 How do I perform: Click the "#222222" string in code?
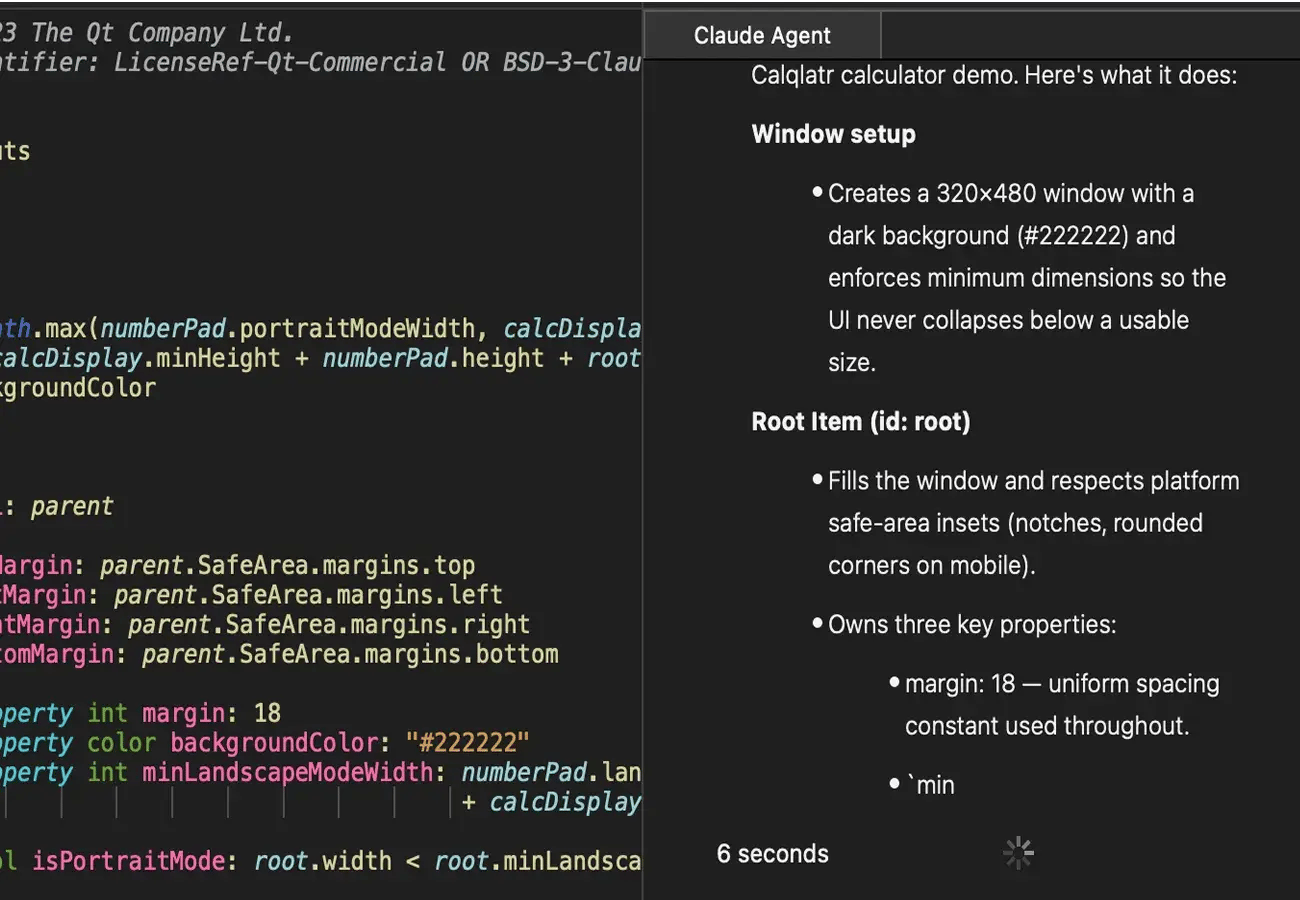pyautogui.click(x=467, y=743)
